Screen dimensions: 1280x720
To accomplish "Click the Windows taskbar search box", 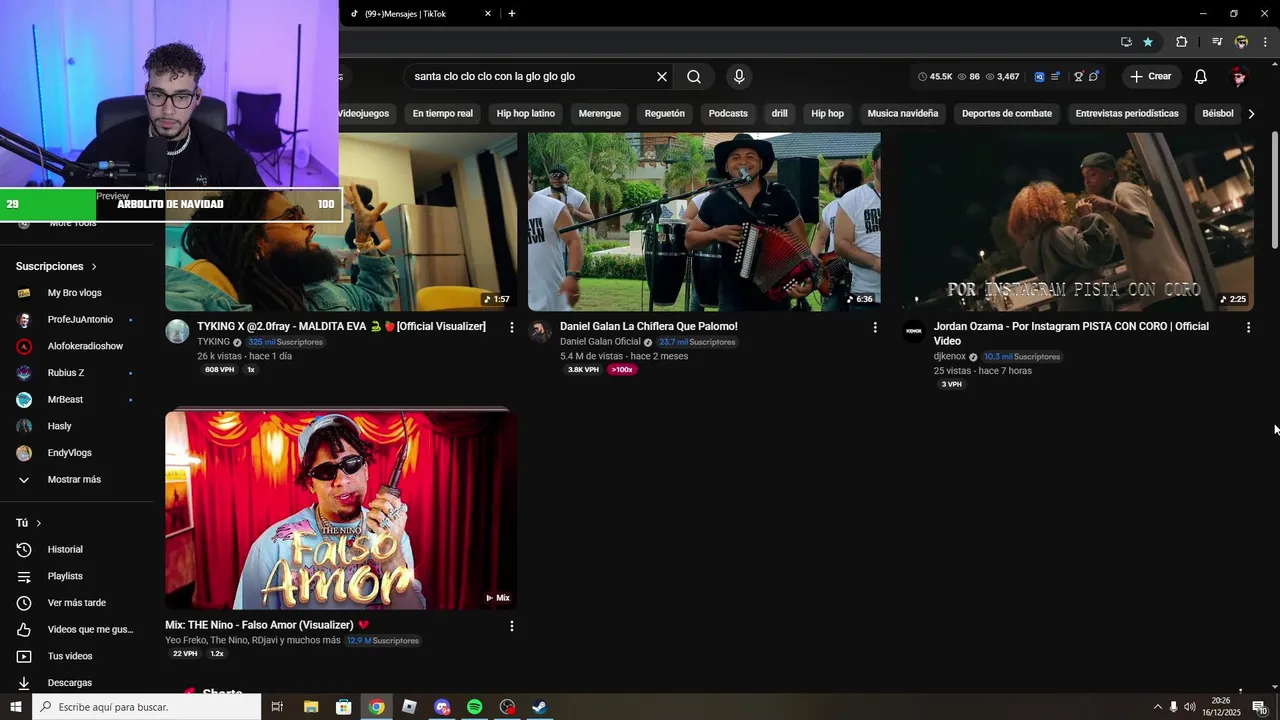I will coord(146,707).
